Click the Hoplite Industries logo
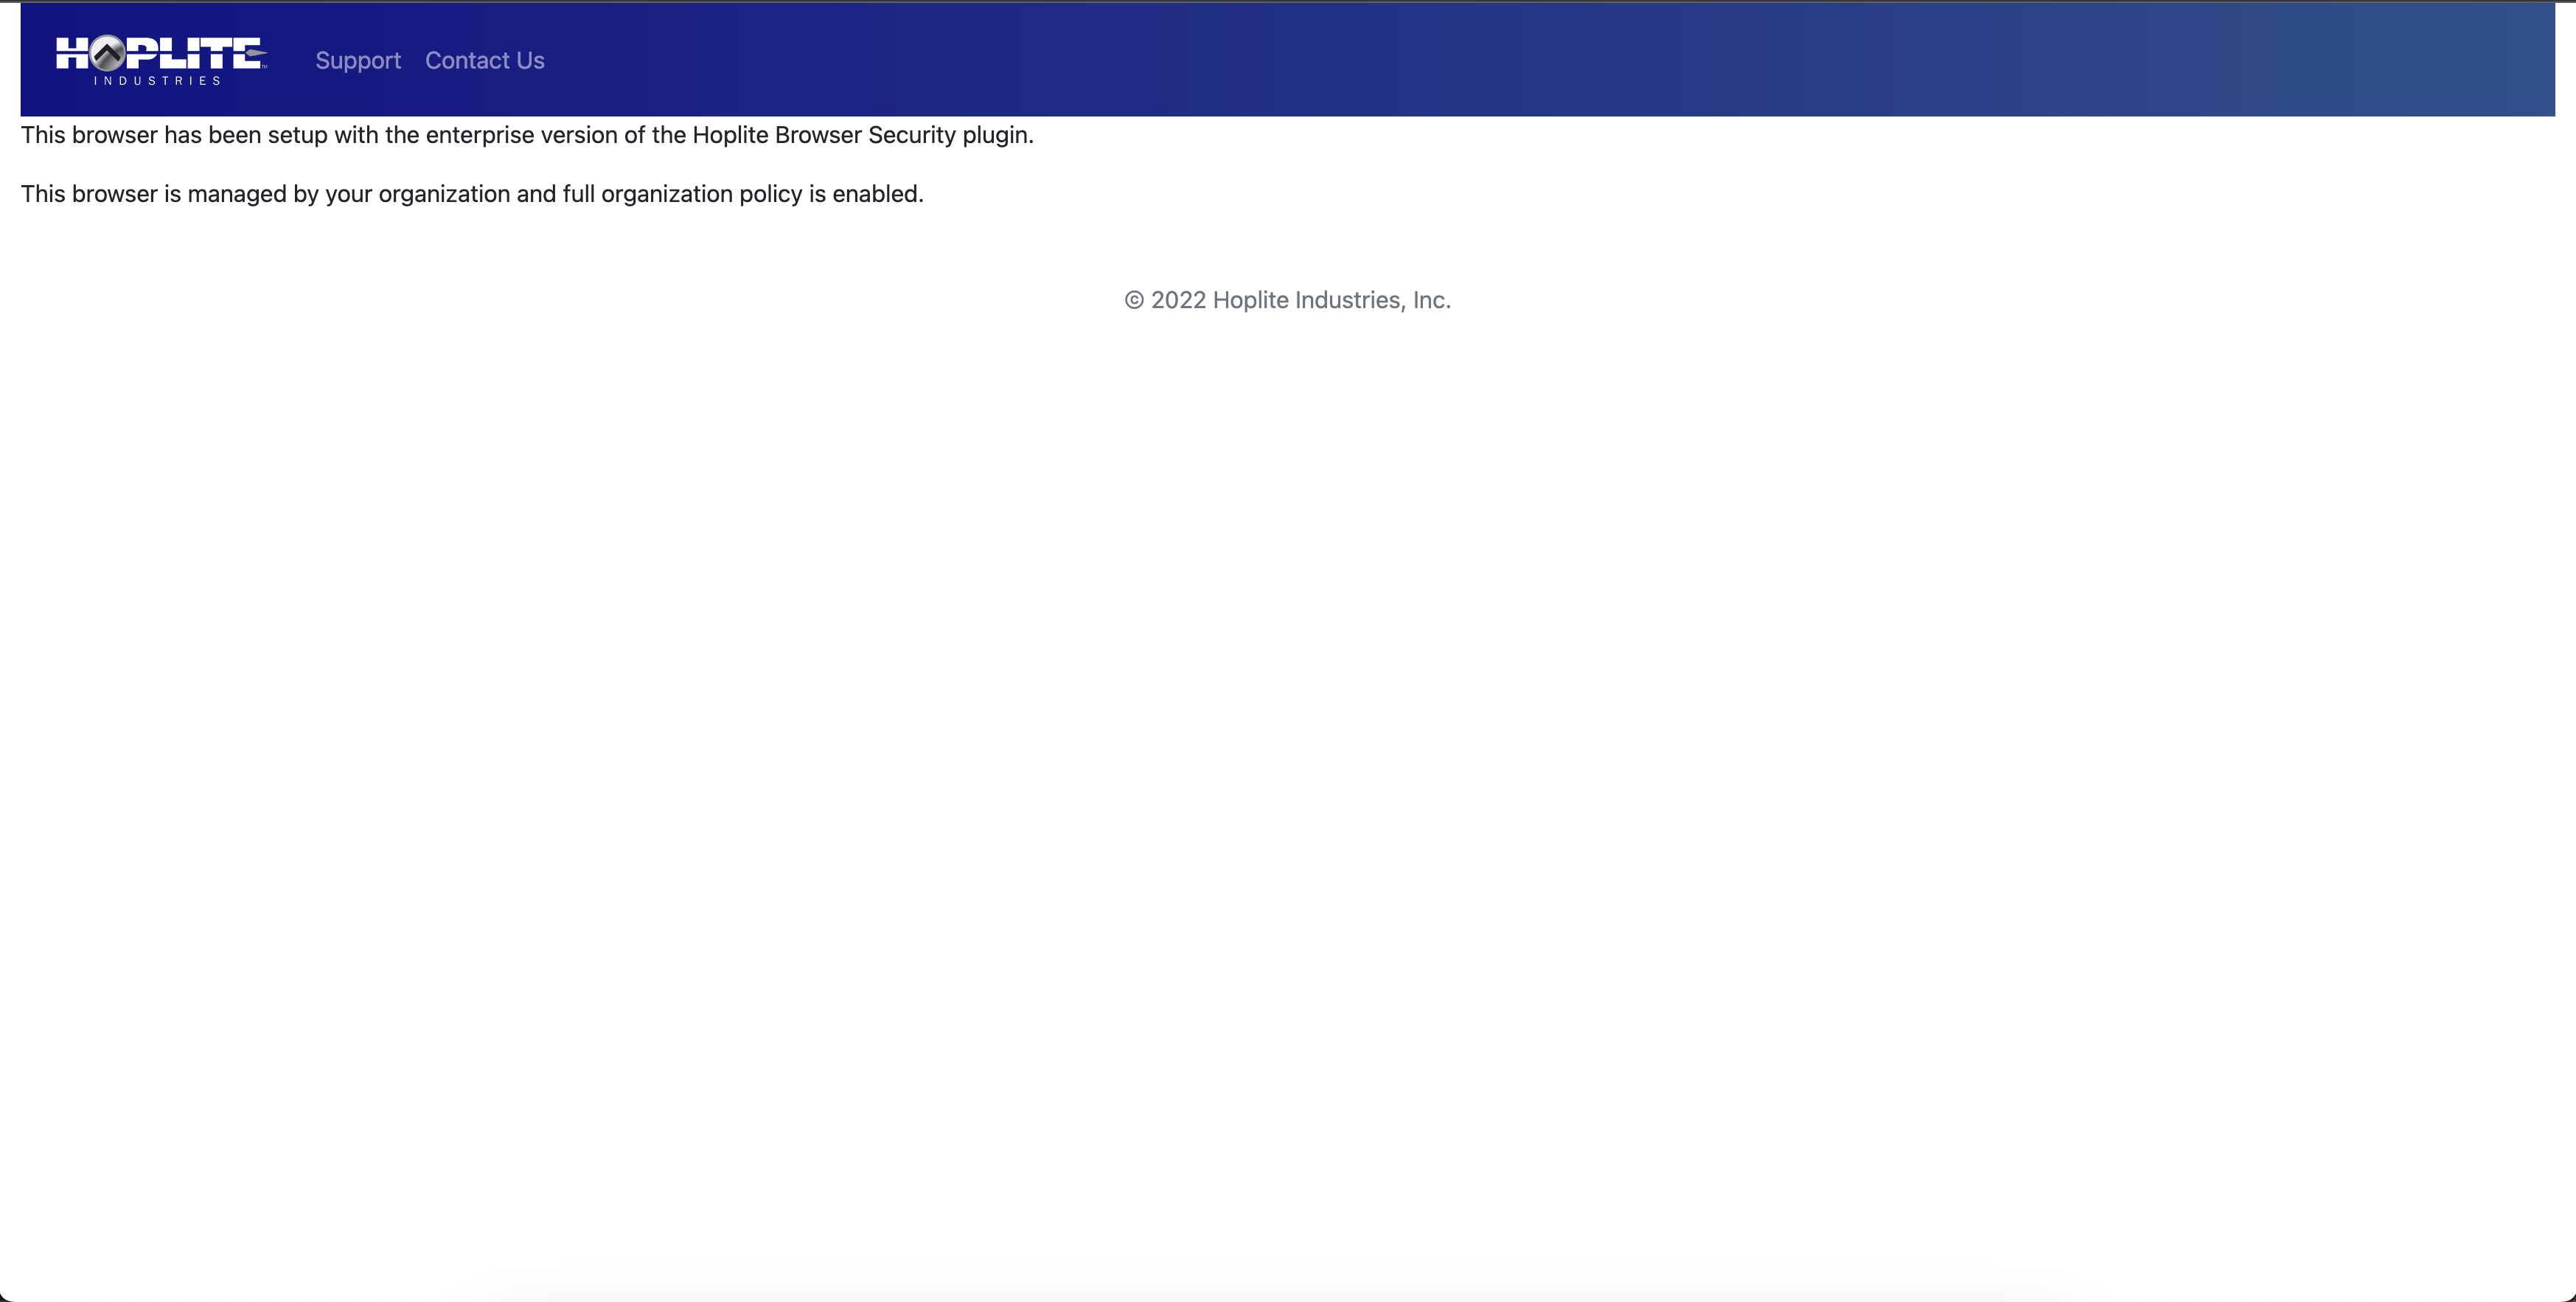Image resolution: width=2576 pixels, height=1302 pixels. [161, 60]
